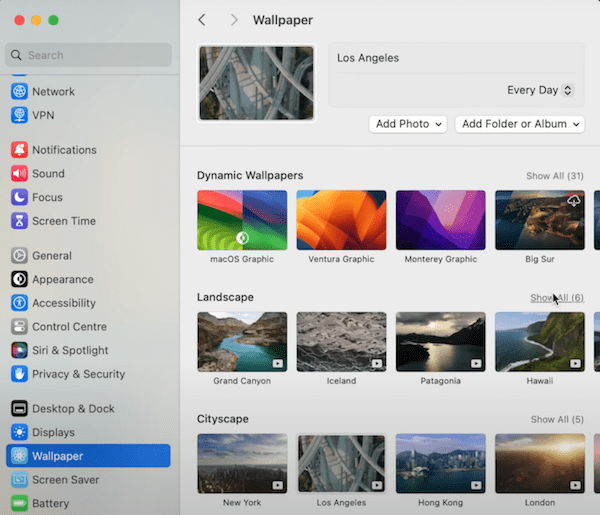Open Screen Saver settings label
The height and width of the screenshot is (515, 600).
[x=65, y=480]
